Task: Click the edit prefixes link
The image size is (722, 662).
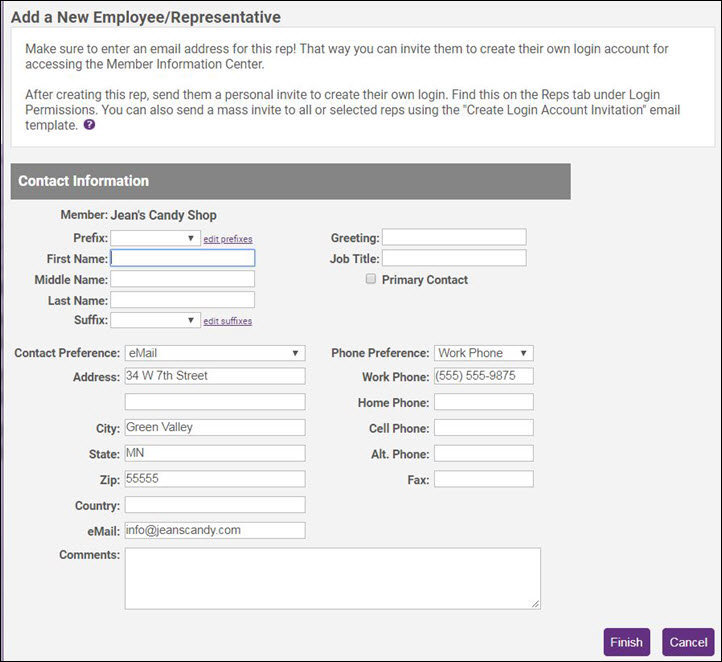Action: click(228, 239)
